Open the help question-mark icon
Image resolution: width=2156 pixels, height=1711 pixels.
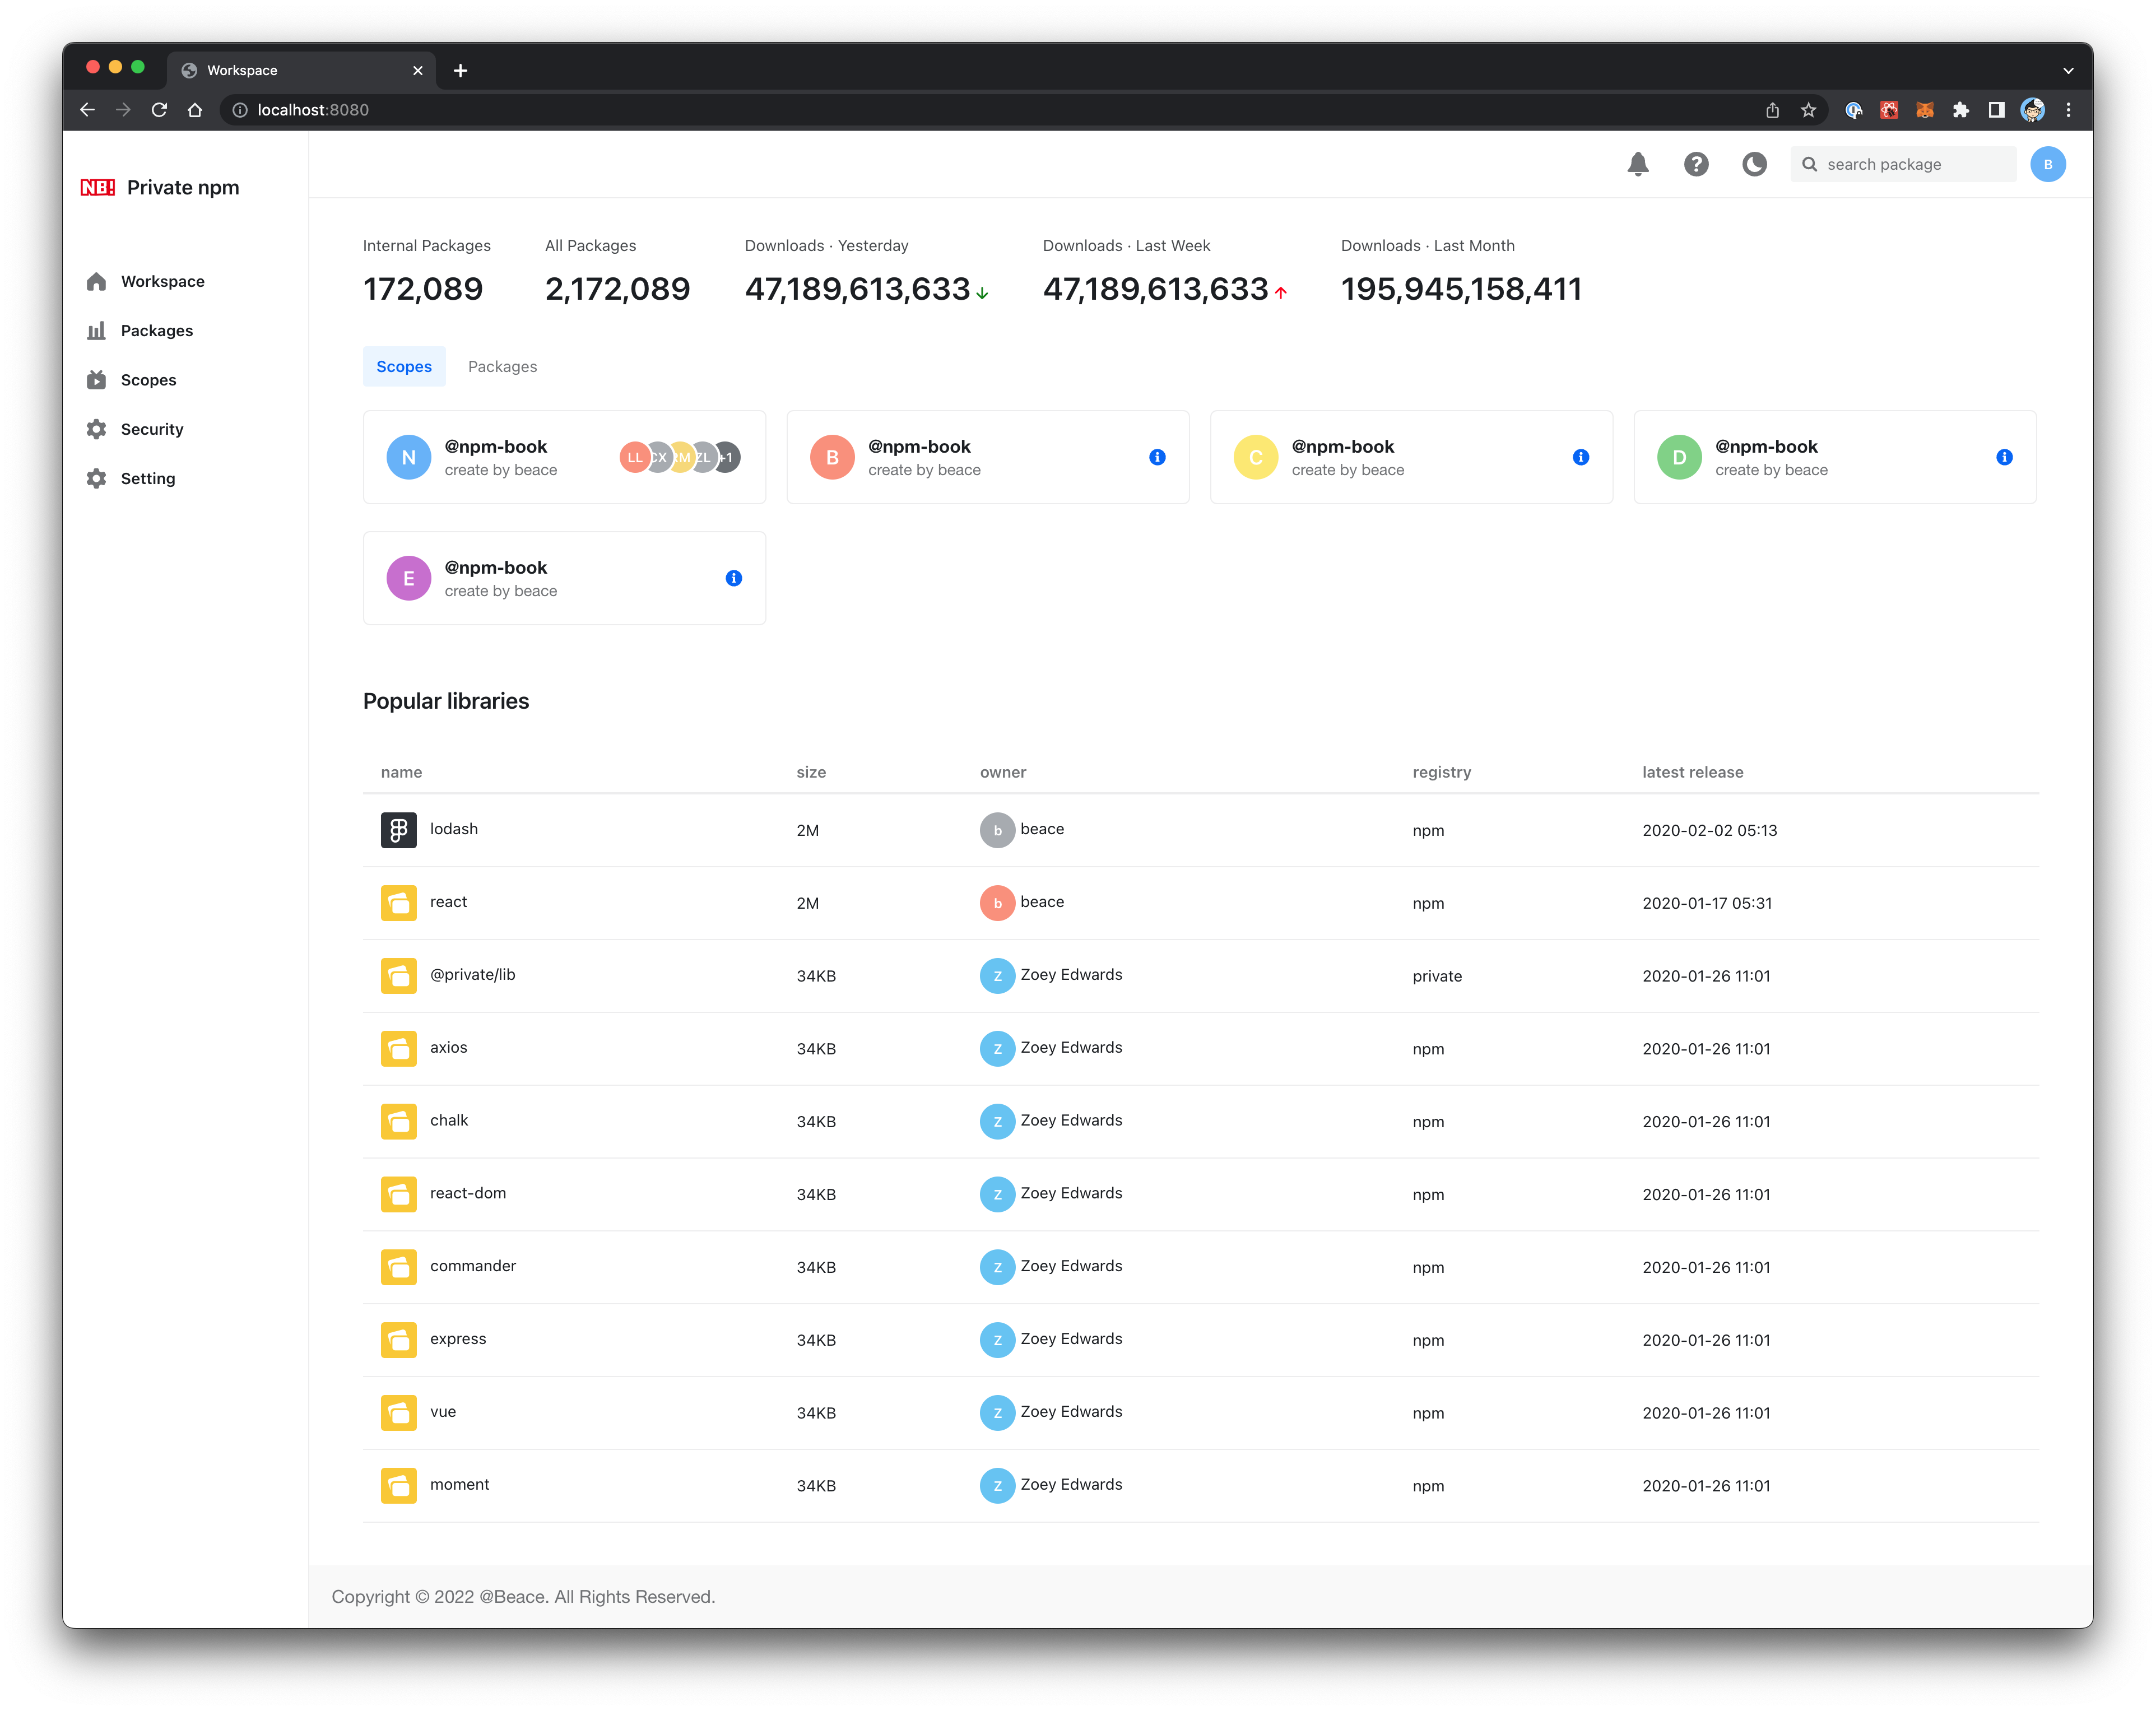(1696, 164)
